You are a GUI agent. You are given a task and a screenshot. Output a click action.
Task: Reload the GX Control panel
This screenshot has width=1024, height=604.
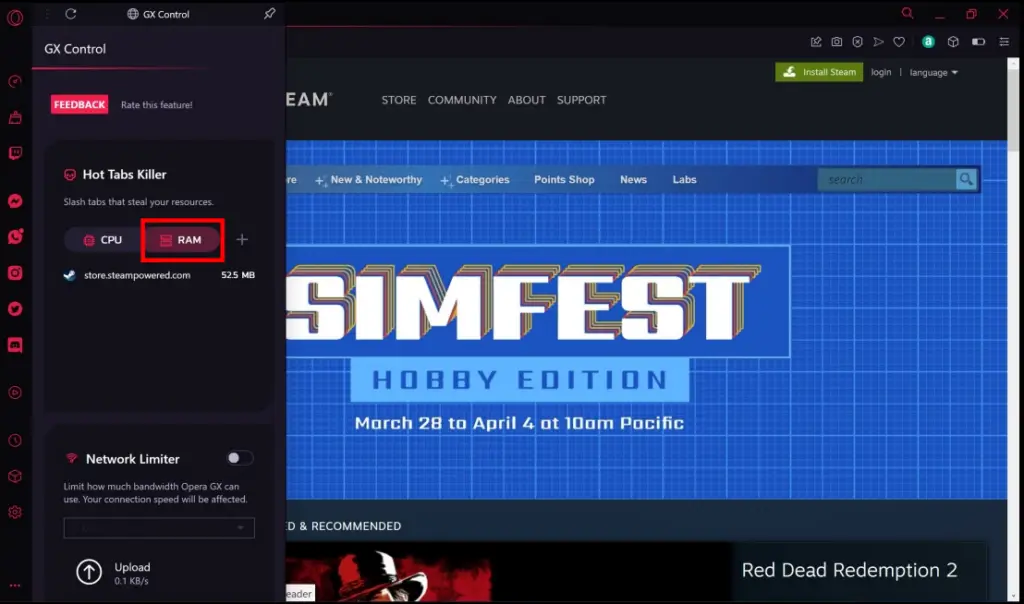coord(71,14)
